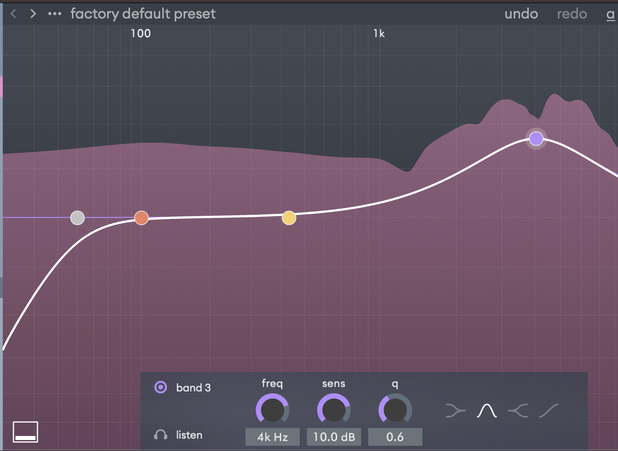Click the sens knob
Image resolution: width=618 pixels, height=451 pixels.
pyautogui.click(x=334, y=409)
